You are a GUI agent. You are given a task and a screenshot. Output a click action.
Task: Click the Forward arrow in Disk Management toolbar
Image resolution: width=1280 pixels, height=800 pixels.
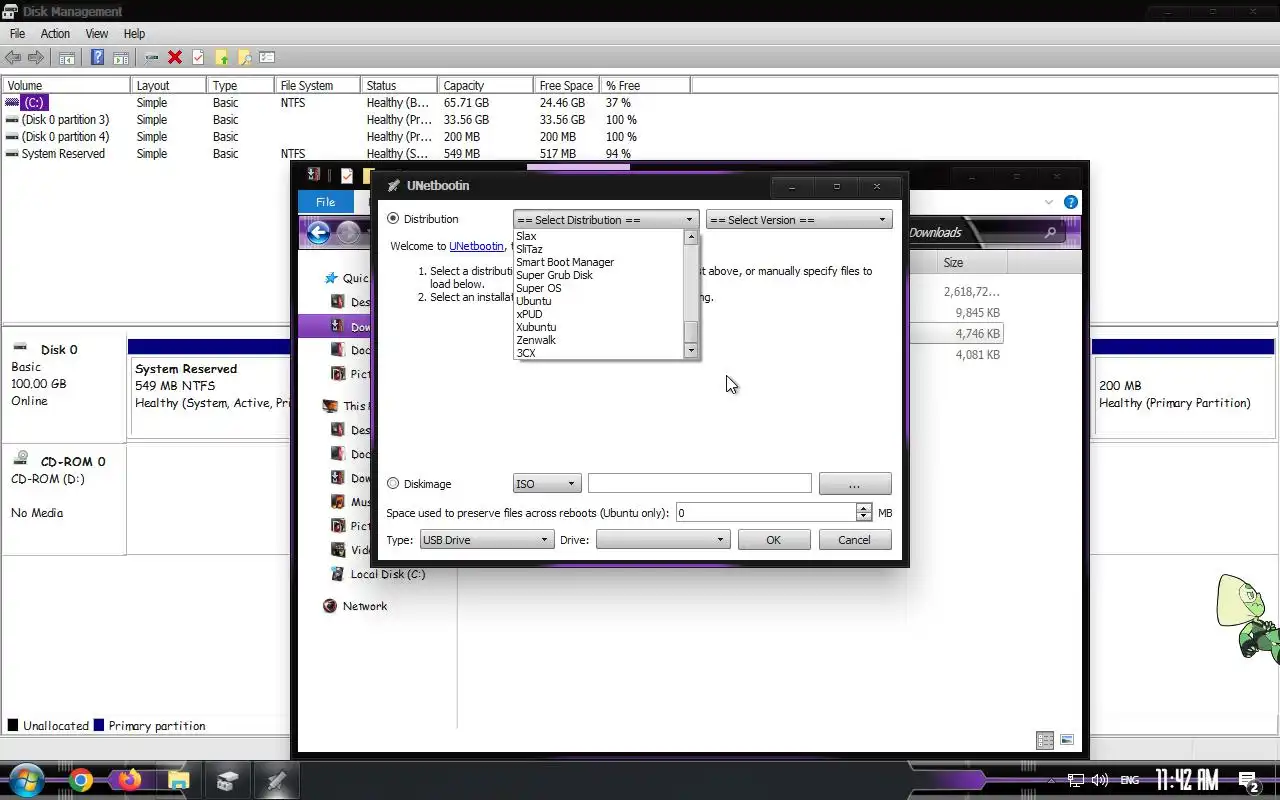(x=36, y=58)
